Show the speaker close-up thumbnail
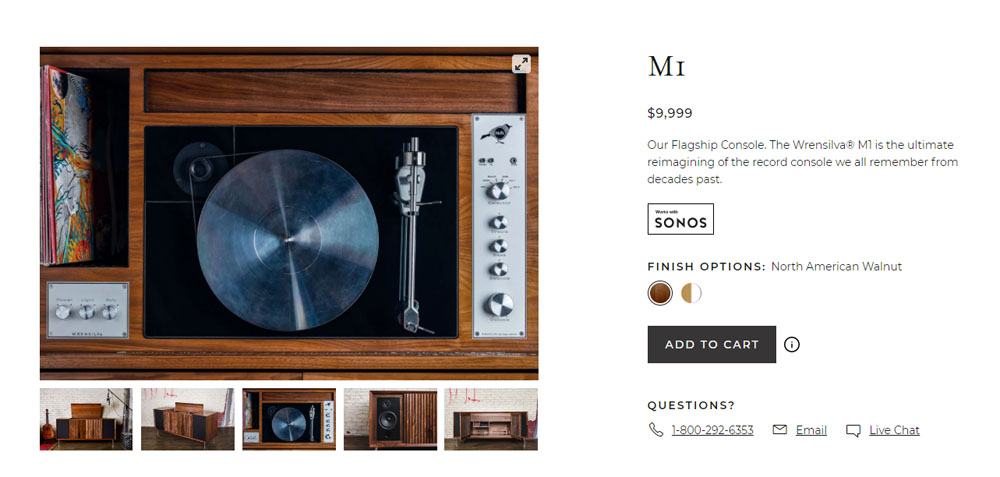1000x477 pixels. (390, 419)
